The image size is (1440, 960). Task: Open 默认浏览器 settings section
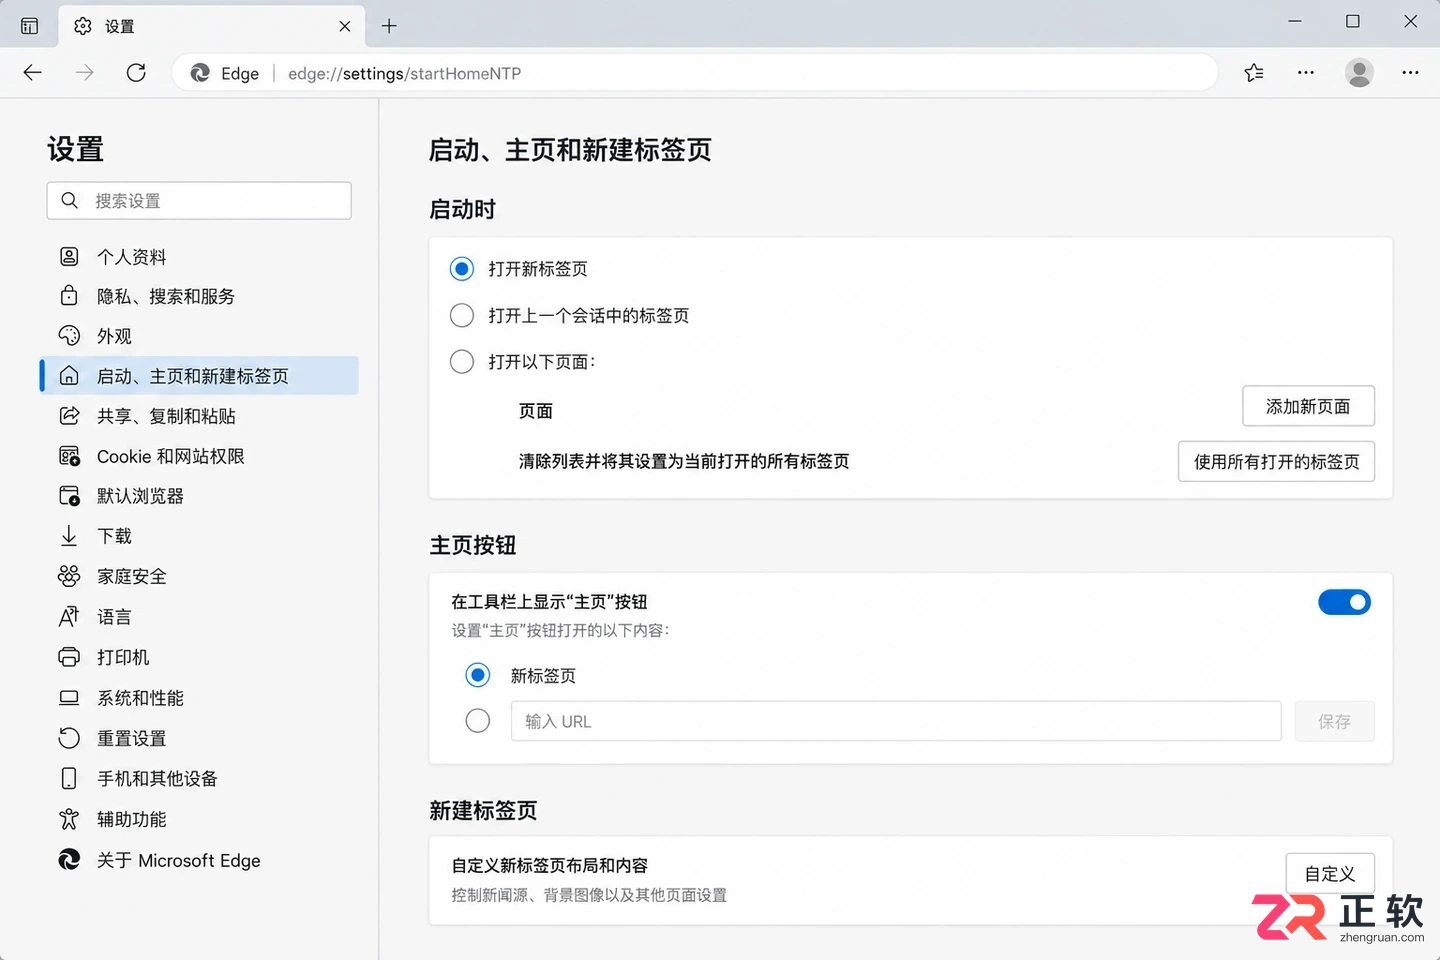pos(199,496)
